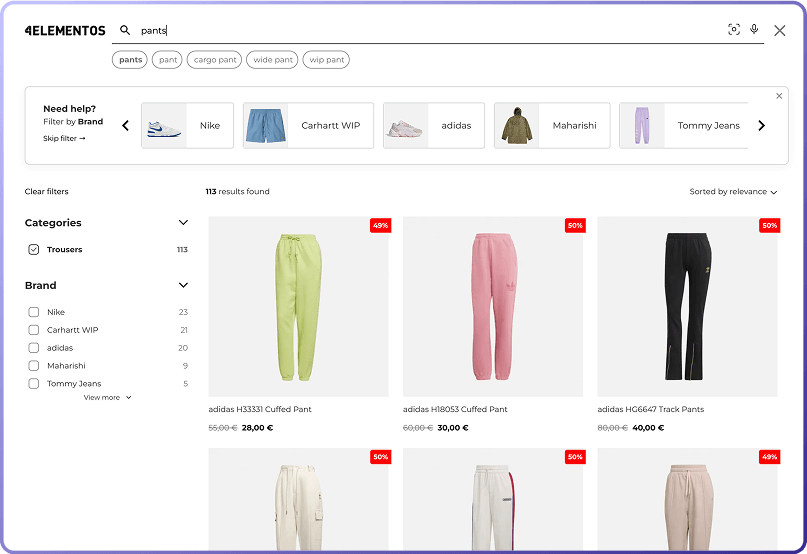Check the Nike brand checkbox

tap(34, 312)
